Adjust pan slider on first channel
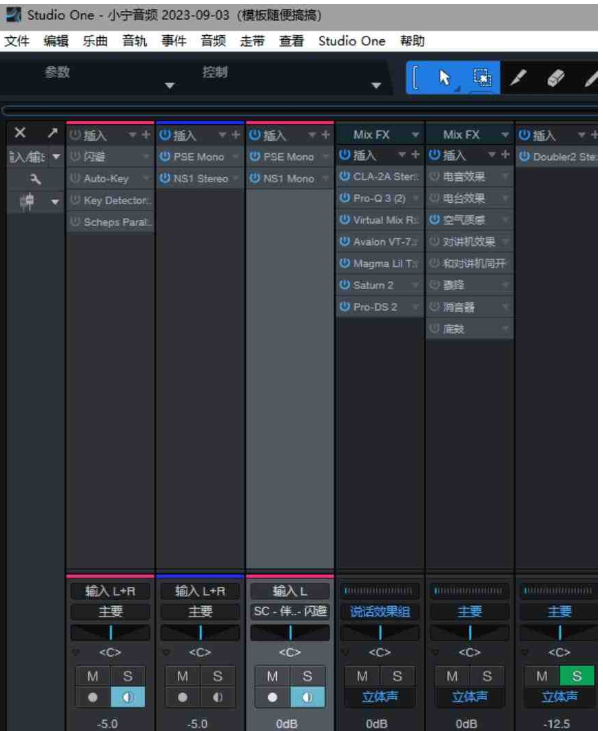 110,633
